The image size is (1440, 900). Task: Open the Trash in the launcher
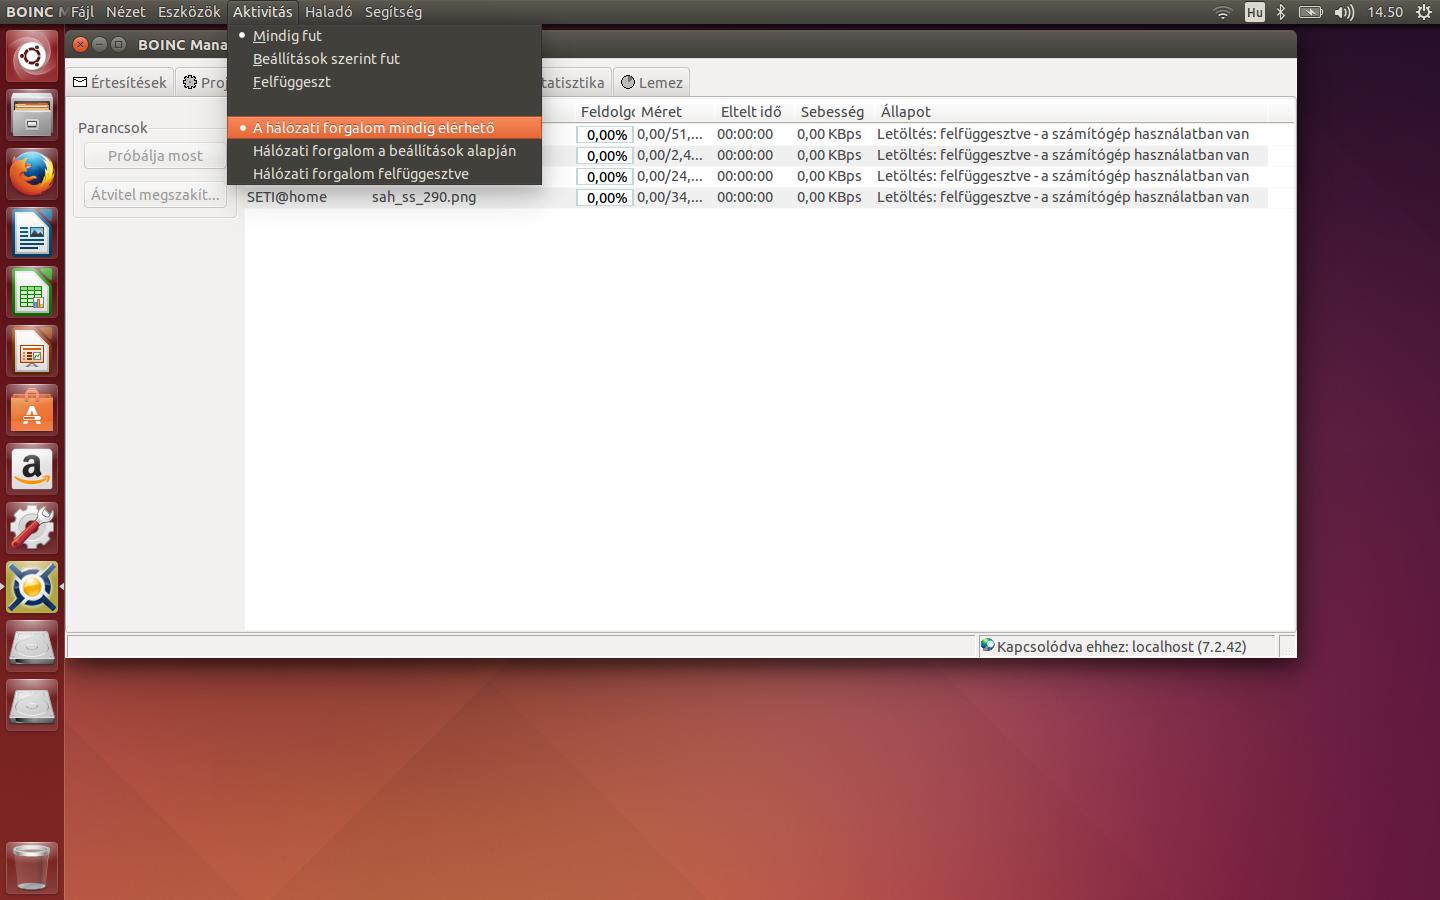[x=32, y=866]
